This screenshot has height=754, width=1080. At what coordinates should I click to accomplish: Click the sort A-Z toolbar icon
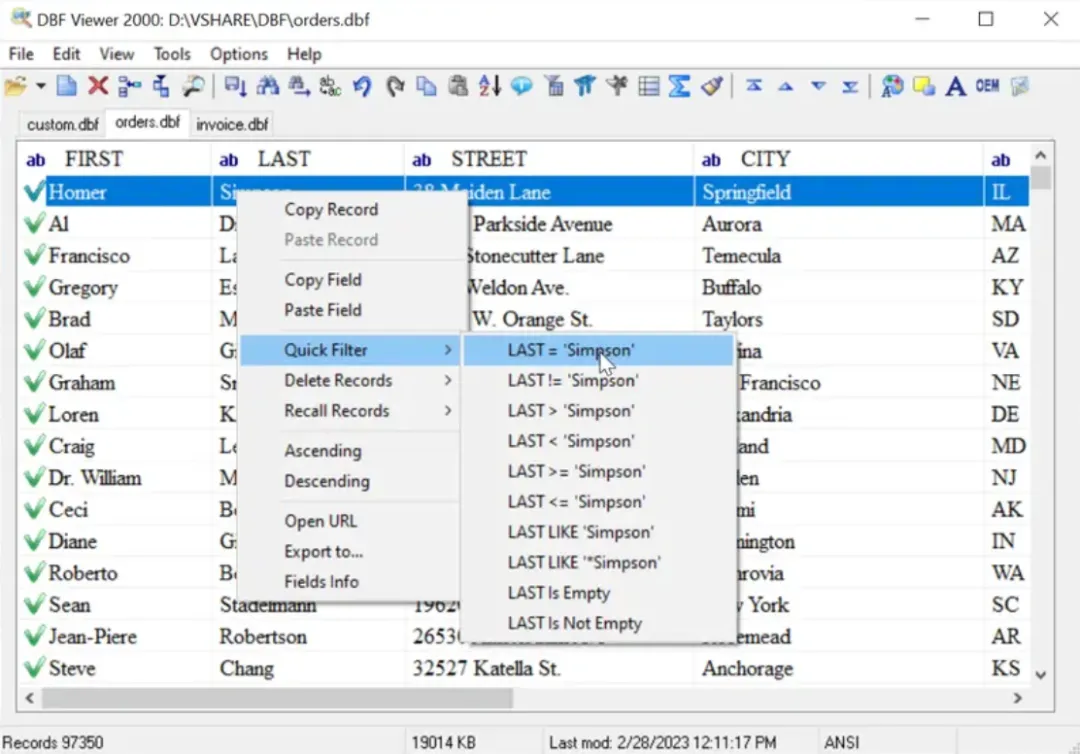coord(490,86)
